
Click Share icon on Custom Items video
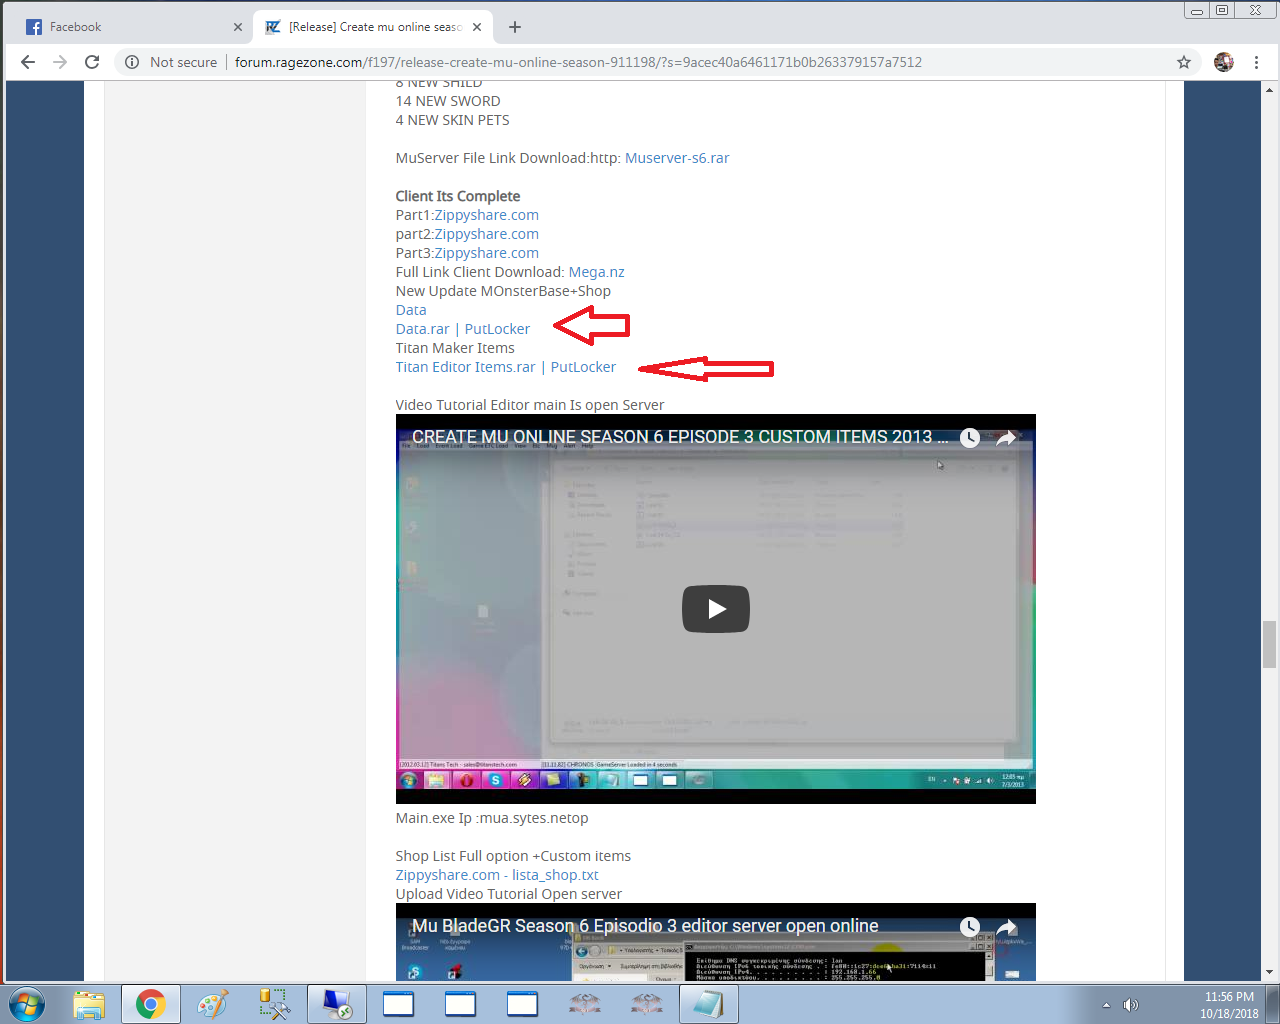1006,438
